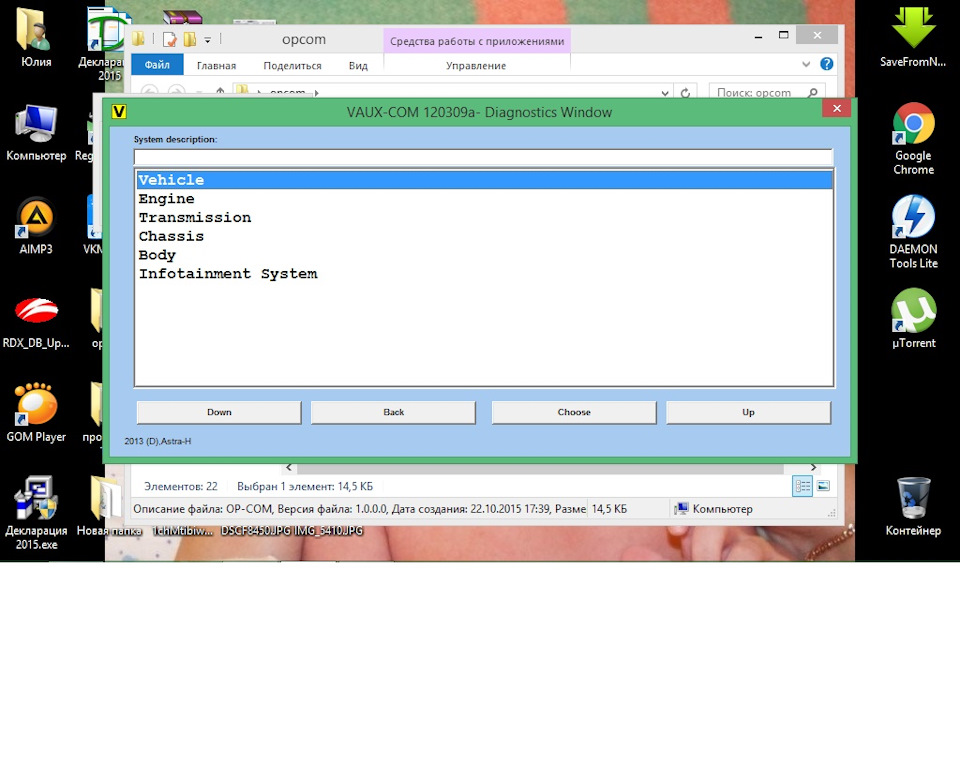Click Компьютер in Explorer details bar

pos(714,509)
